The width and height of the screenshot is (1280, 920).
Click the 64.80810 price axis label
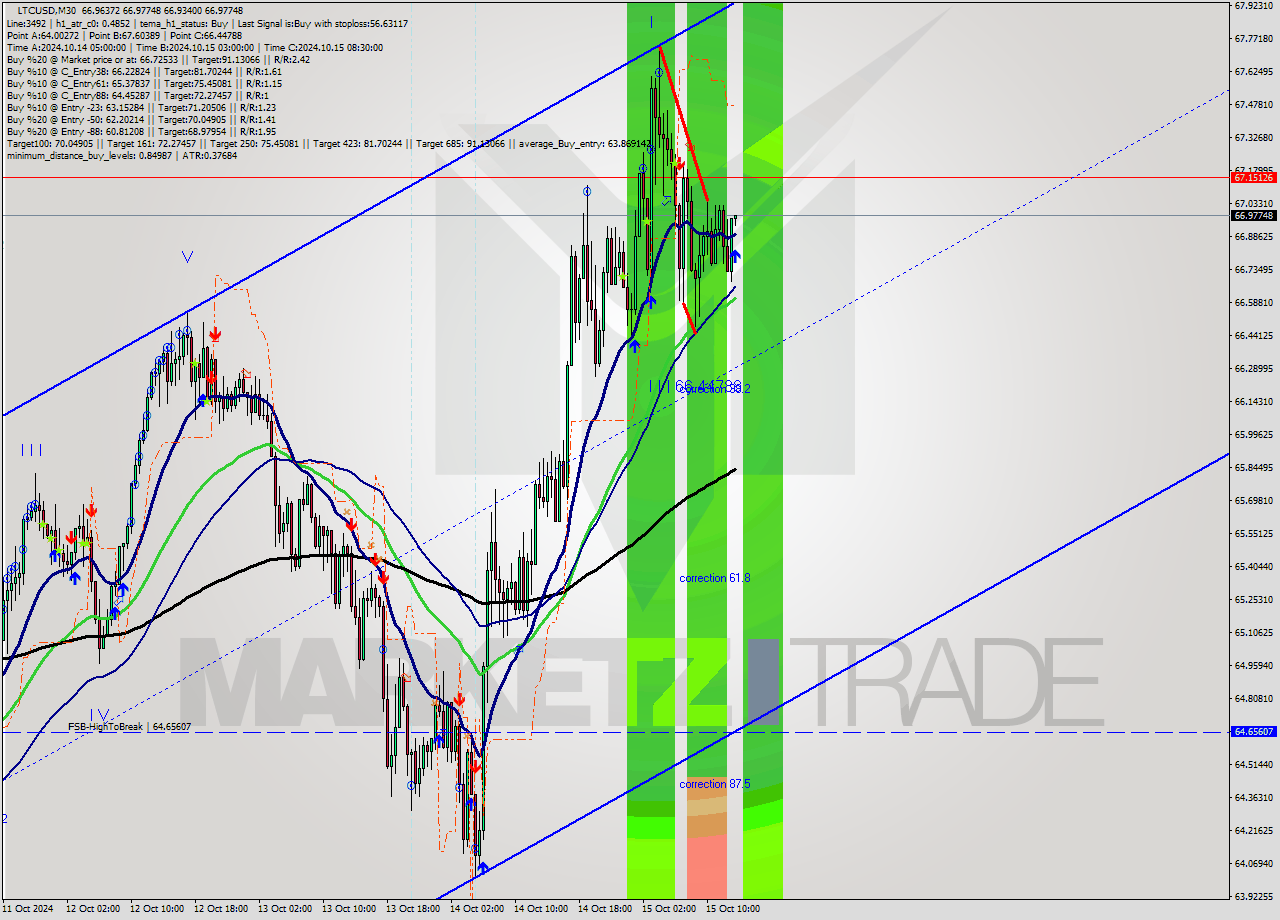click(1254, 698)
